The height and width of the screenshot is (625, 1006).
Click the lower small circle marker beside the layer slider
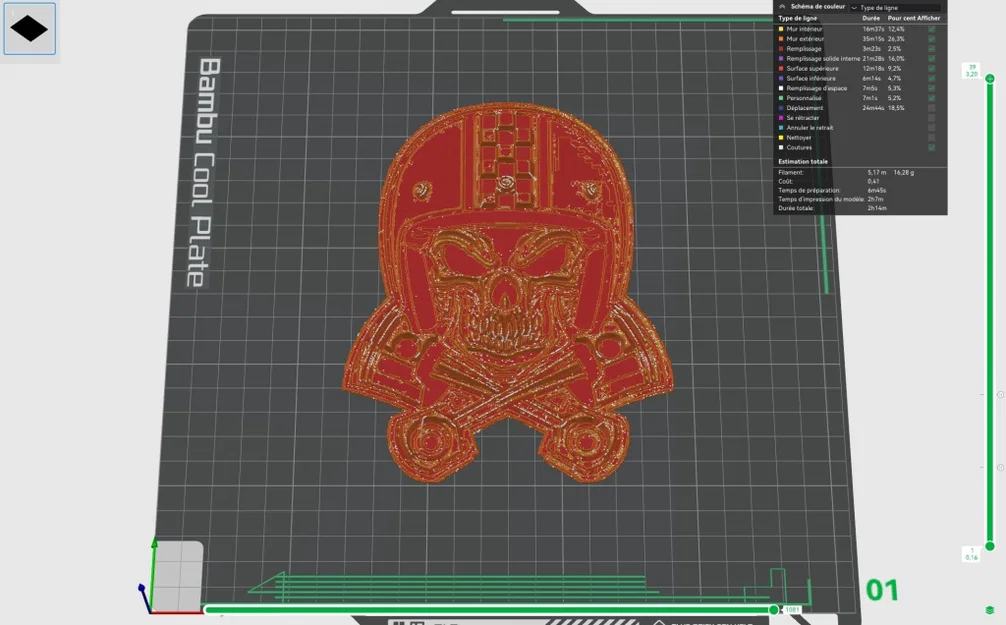pyautogui.click(x=1000, y=468)
